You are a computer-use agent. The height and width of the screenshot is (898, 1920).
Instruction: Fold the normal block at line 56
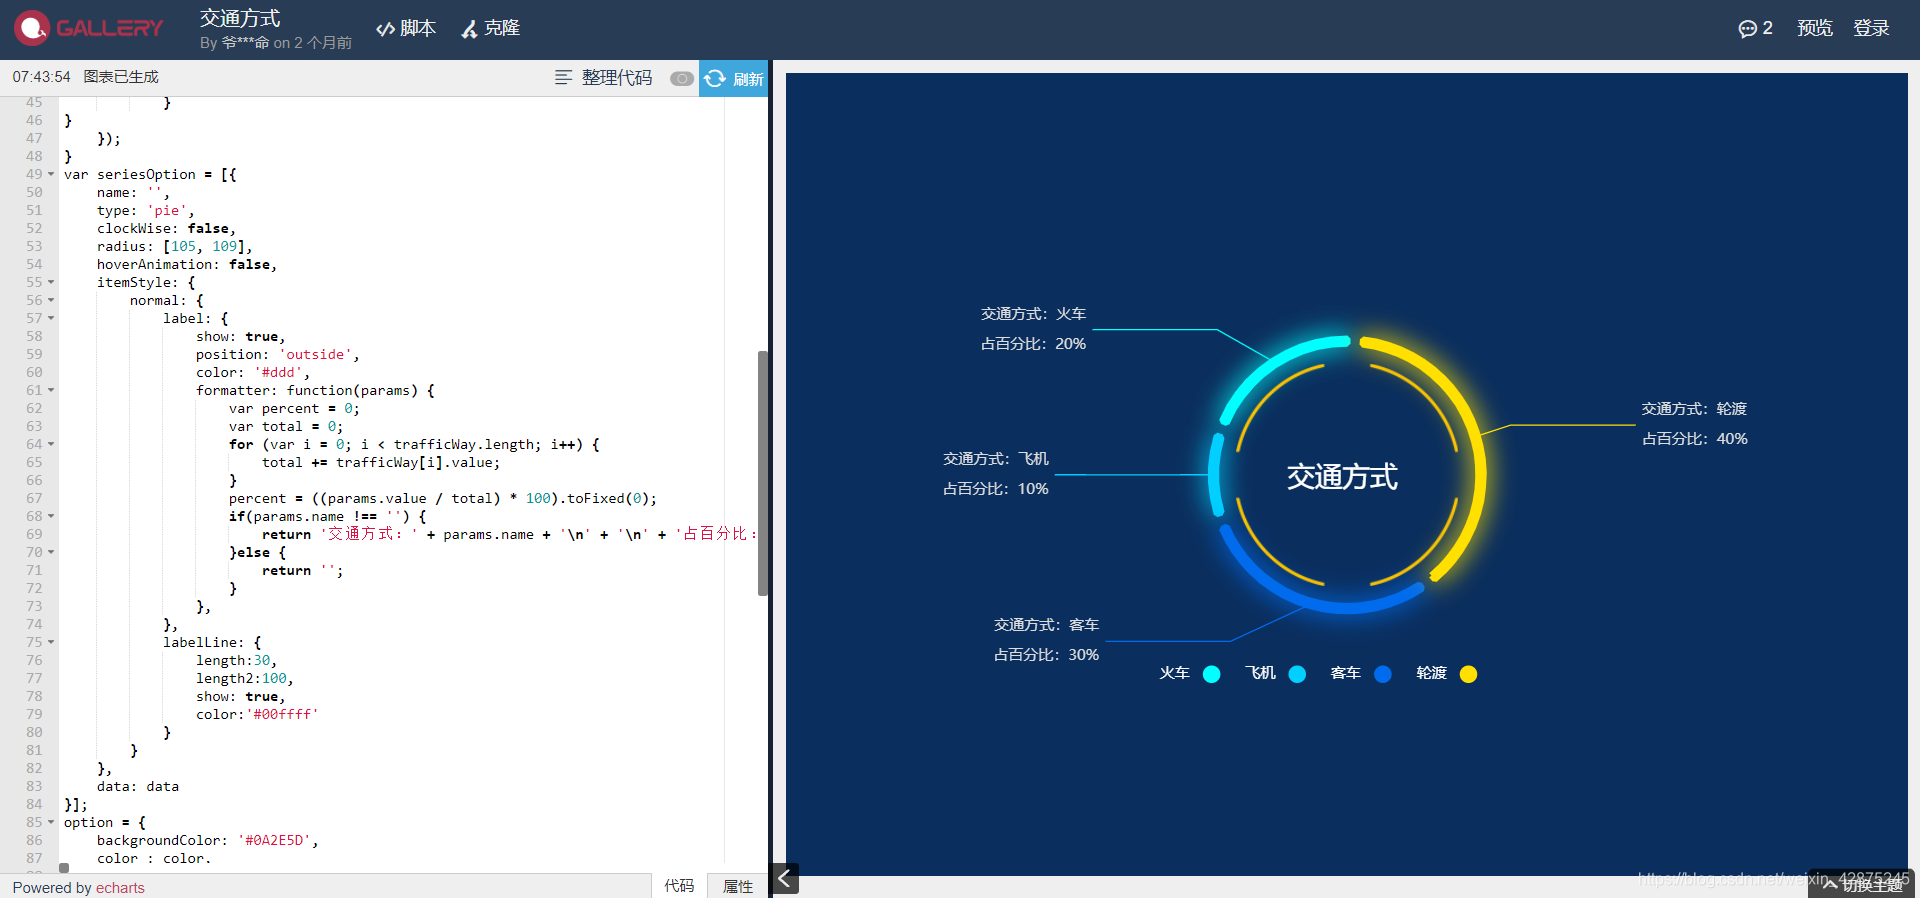[51, 300]
